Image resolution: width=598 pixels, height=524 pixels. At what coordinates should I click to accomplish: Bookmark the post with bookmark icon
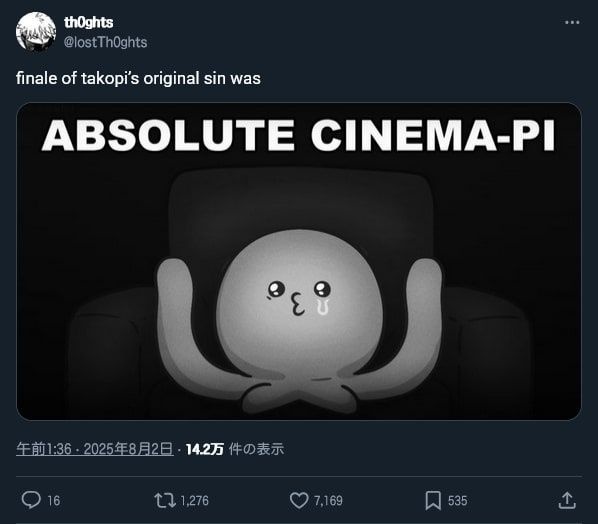pos(433,500)
